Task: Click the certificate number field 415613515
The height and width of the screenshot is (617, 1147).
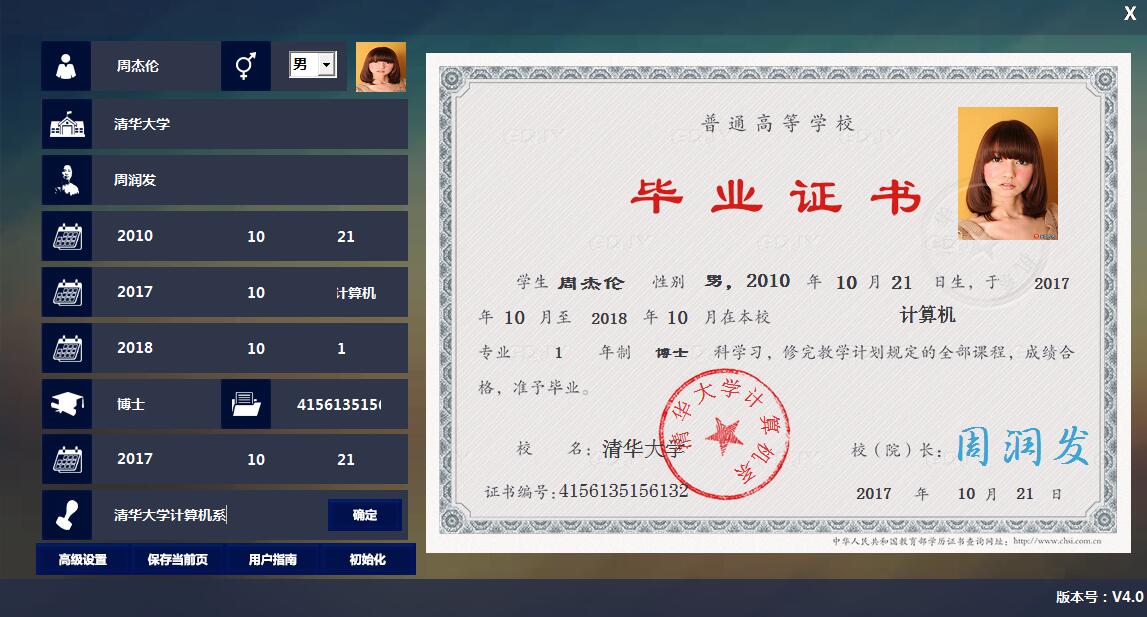Action: pyautogui.click(x=339, y=404)
